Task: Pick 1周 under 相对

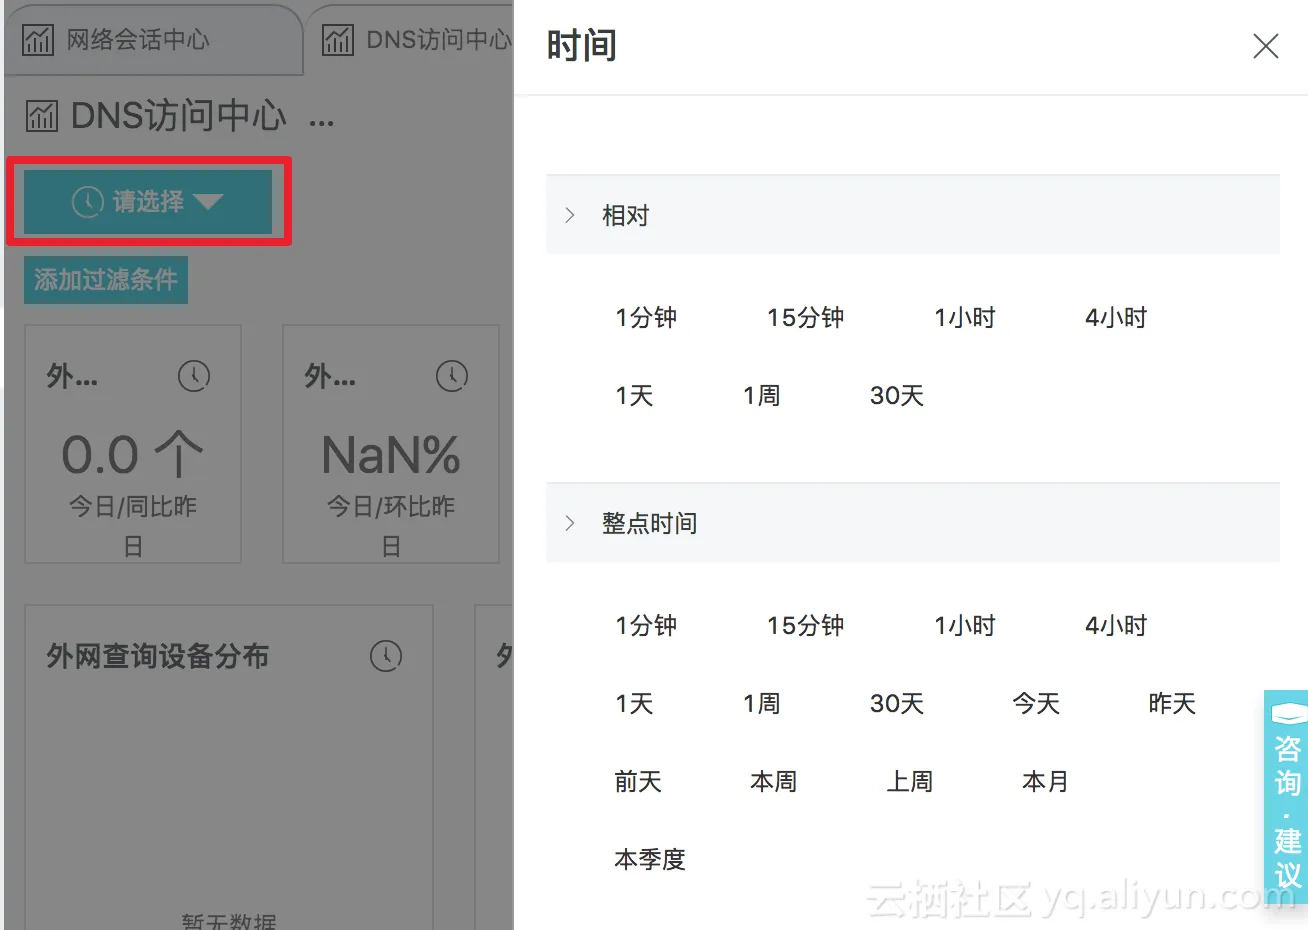Action: tap(761, 396)
